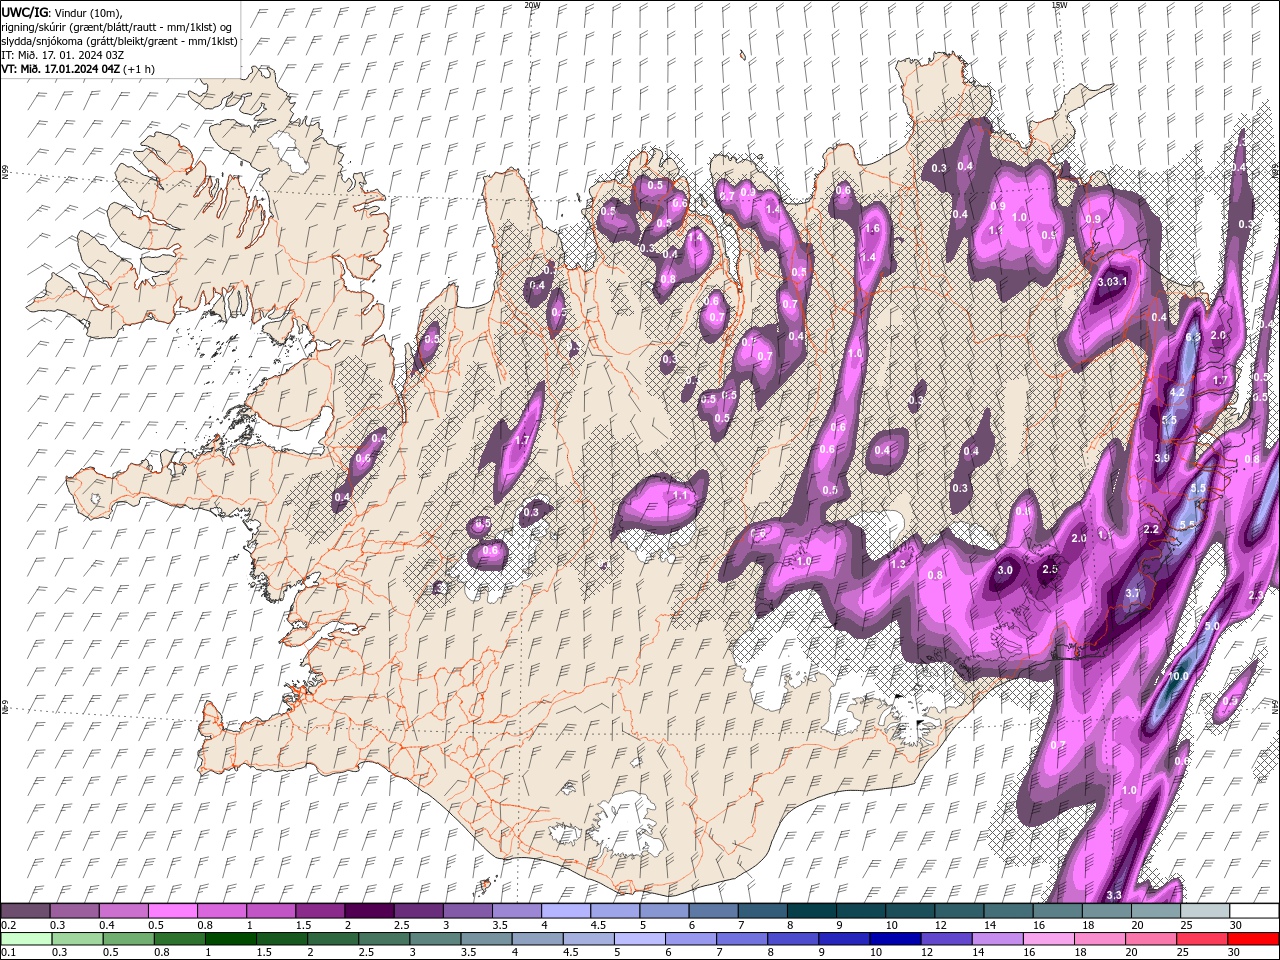The image size is (1280, 960).
Task: Click the "5.0" precipitation value offshore east
Action: point(1212,626)
